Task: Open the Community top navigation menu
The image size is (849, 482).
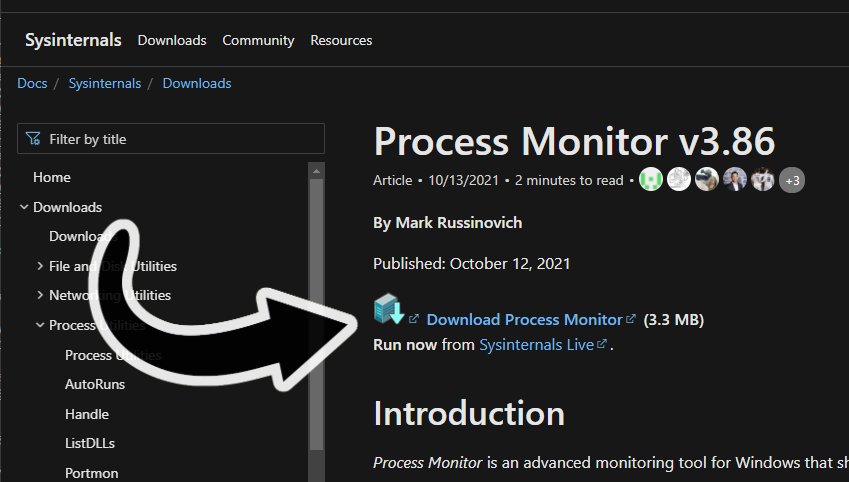Action: [258, 41]
